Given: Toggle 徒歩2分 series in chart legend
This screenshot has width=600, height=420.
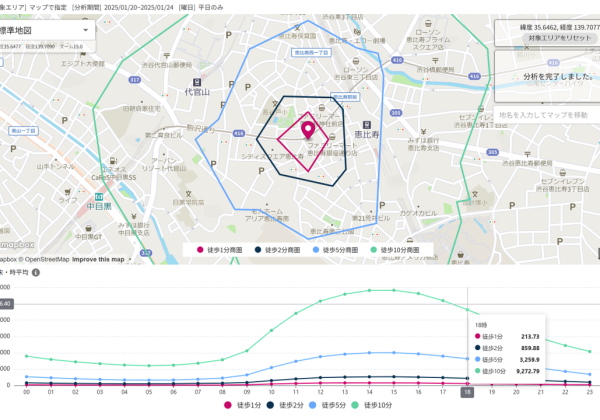Looking at the screenshot, I should click(285, 405).
